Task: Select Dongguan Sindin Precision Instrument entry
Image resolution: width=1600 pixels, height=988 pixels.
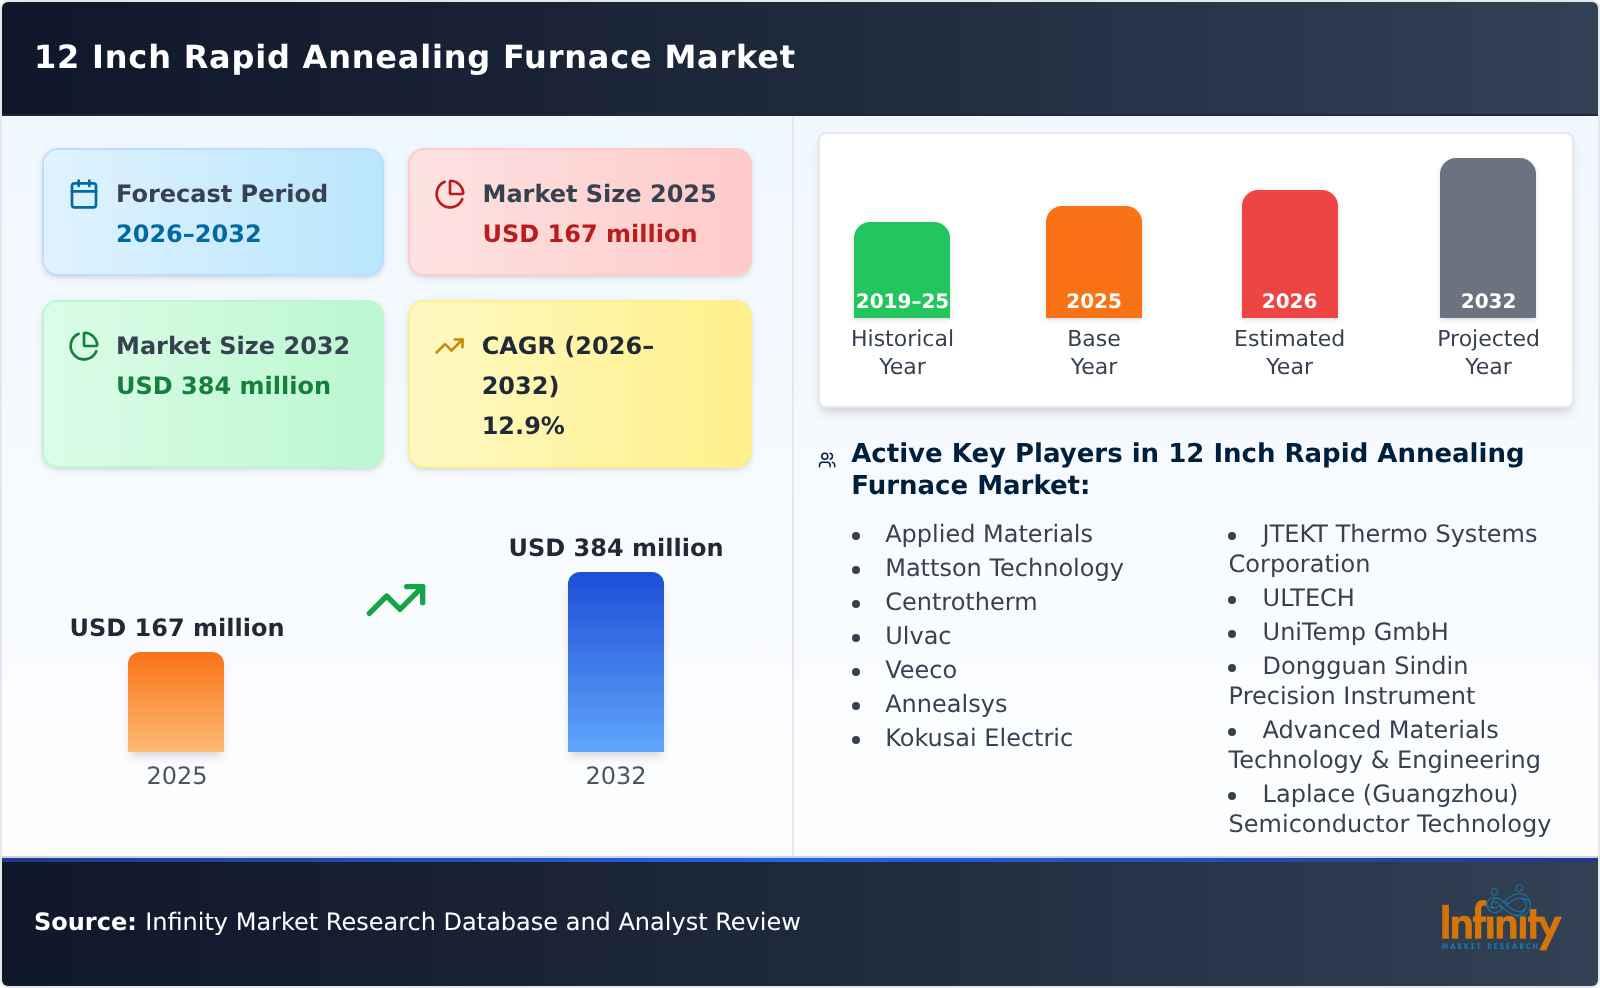Action: 1352,681
